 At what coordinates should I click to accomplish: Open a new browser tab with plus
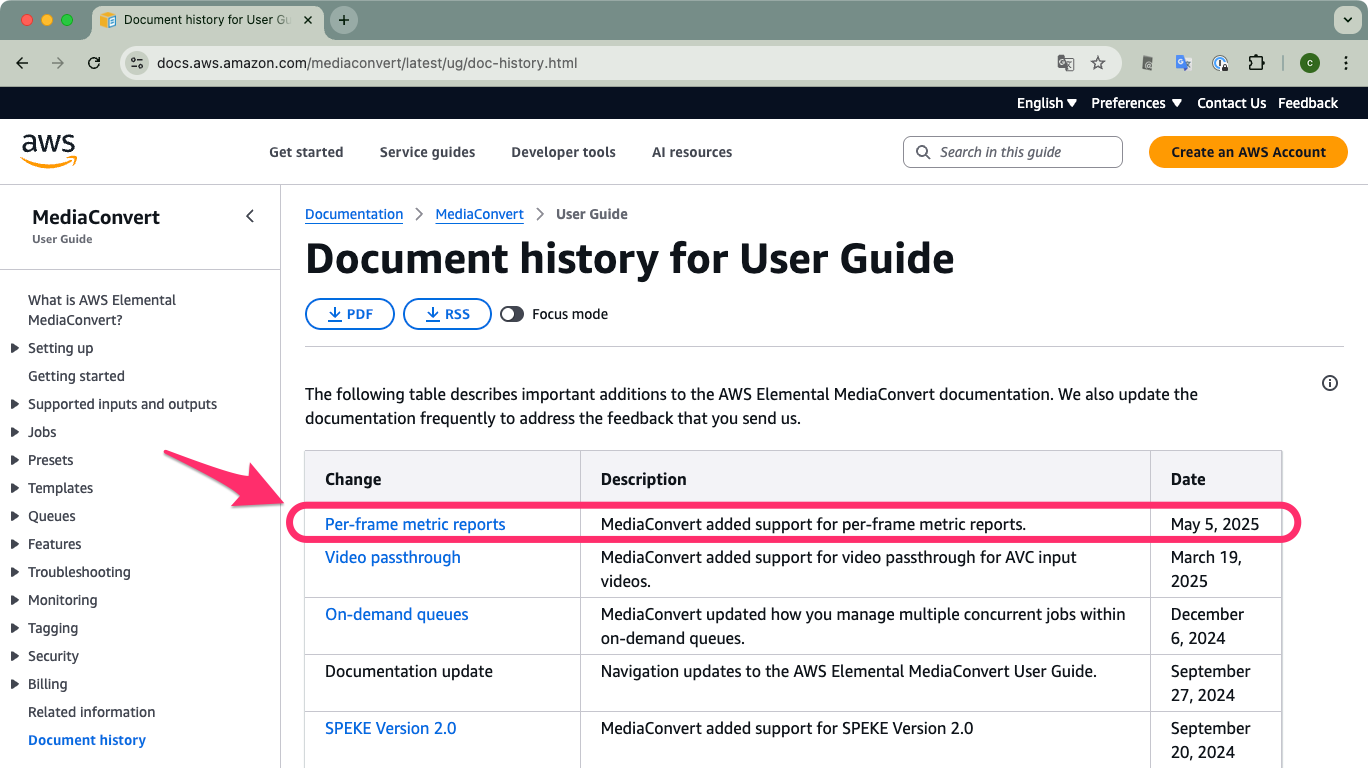[x=344, y=20]
